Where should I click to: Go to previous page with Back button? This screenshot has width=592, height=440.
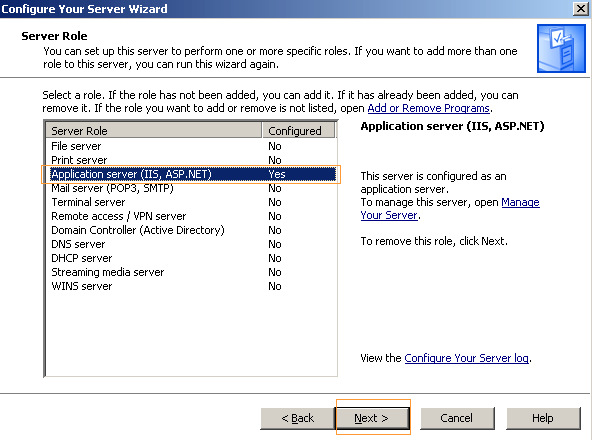click(298, 418)
